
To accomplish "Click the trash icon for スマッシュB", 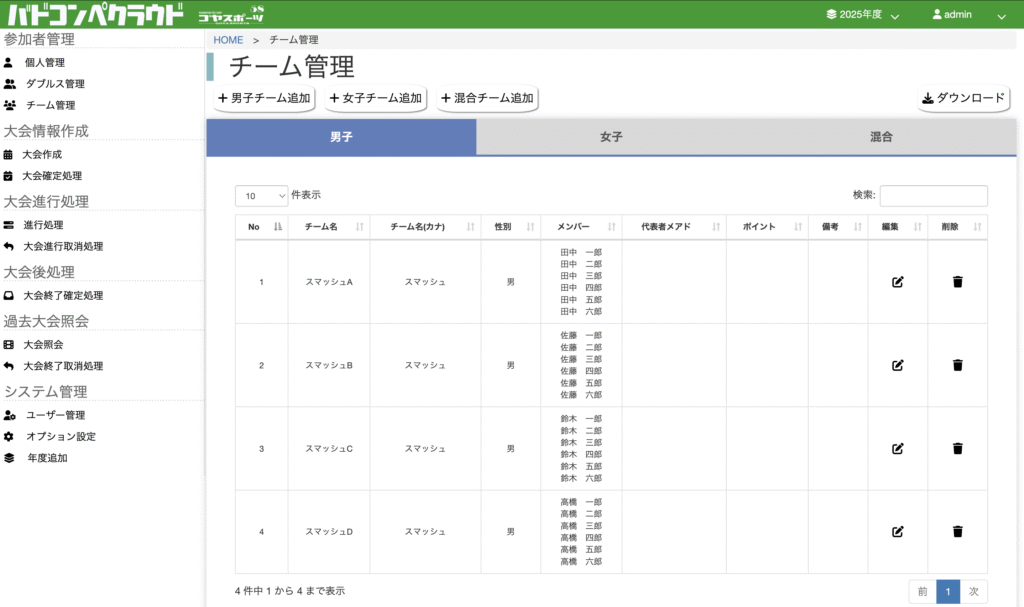I will click(x=957, y=365).
